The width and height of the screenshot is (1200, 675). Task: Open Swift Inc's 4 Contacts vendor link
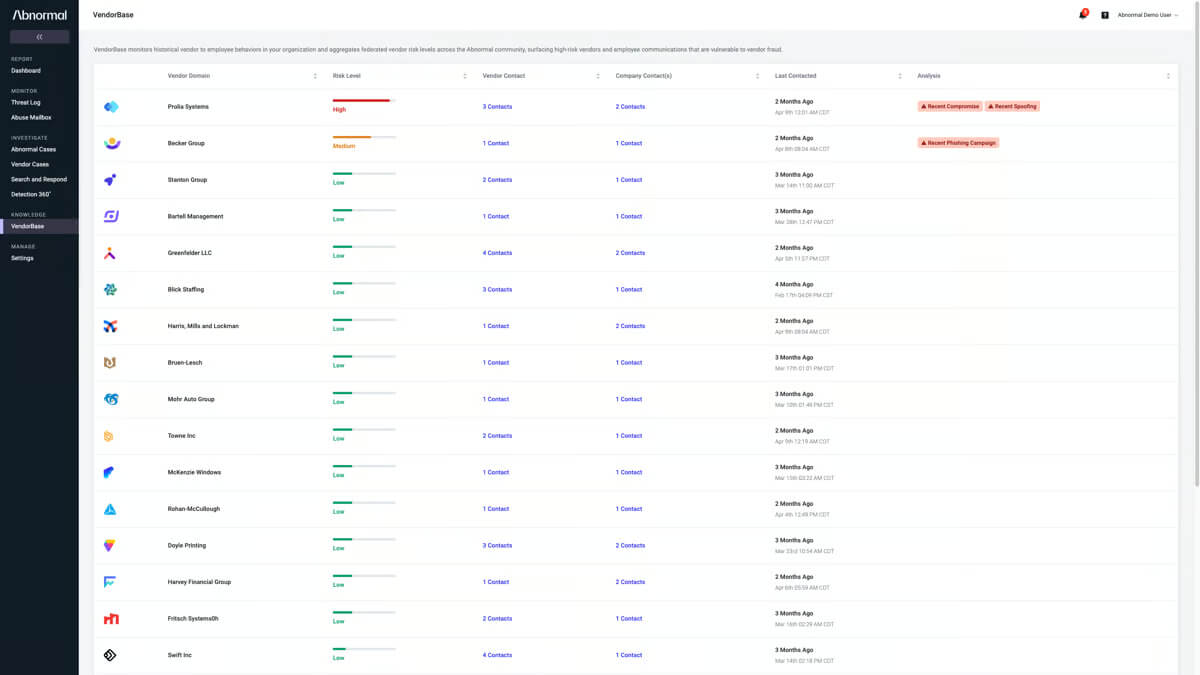click(x=497, y=655)
